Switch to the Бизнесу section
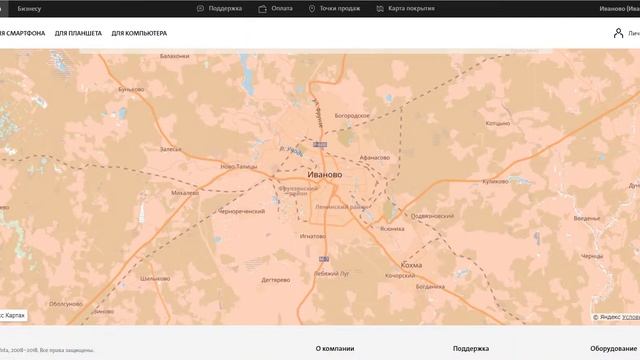 click(x=29, y=9)
